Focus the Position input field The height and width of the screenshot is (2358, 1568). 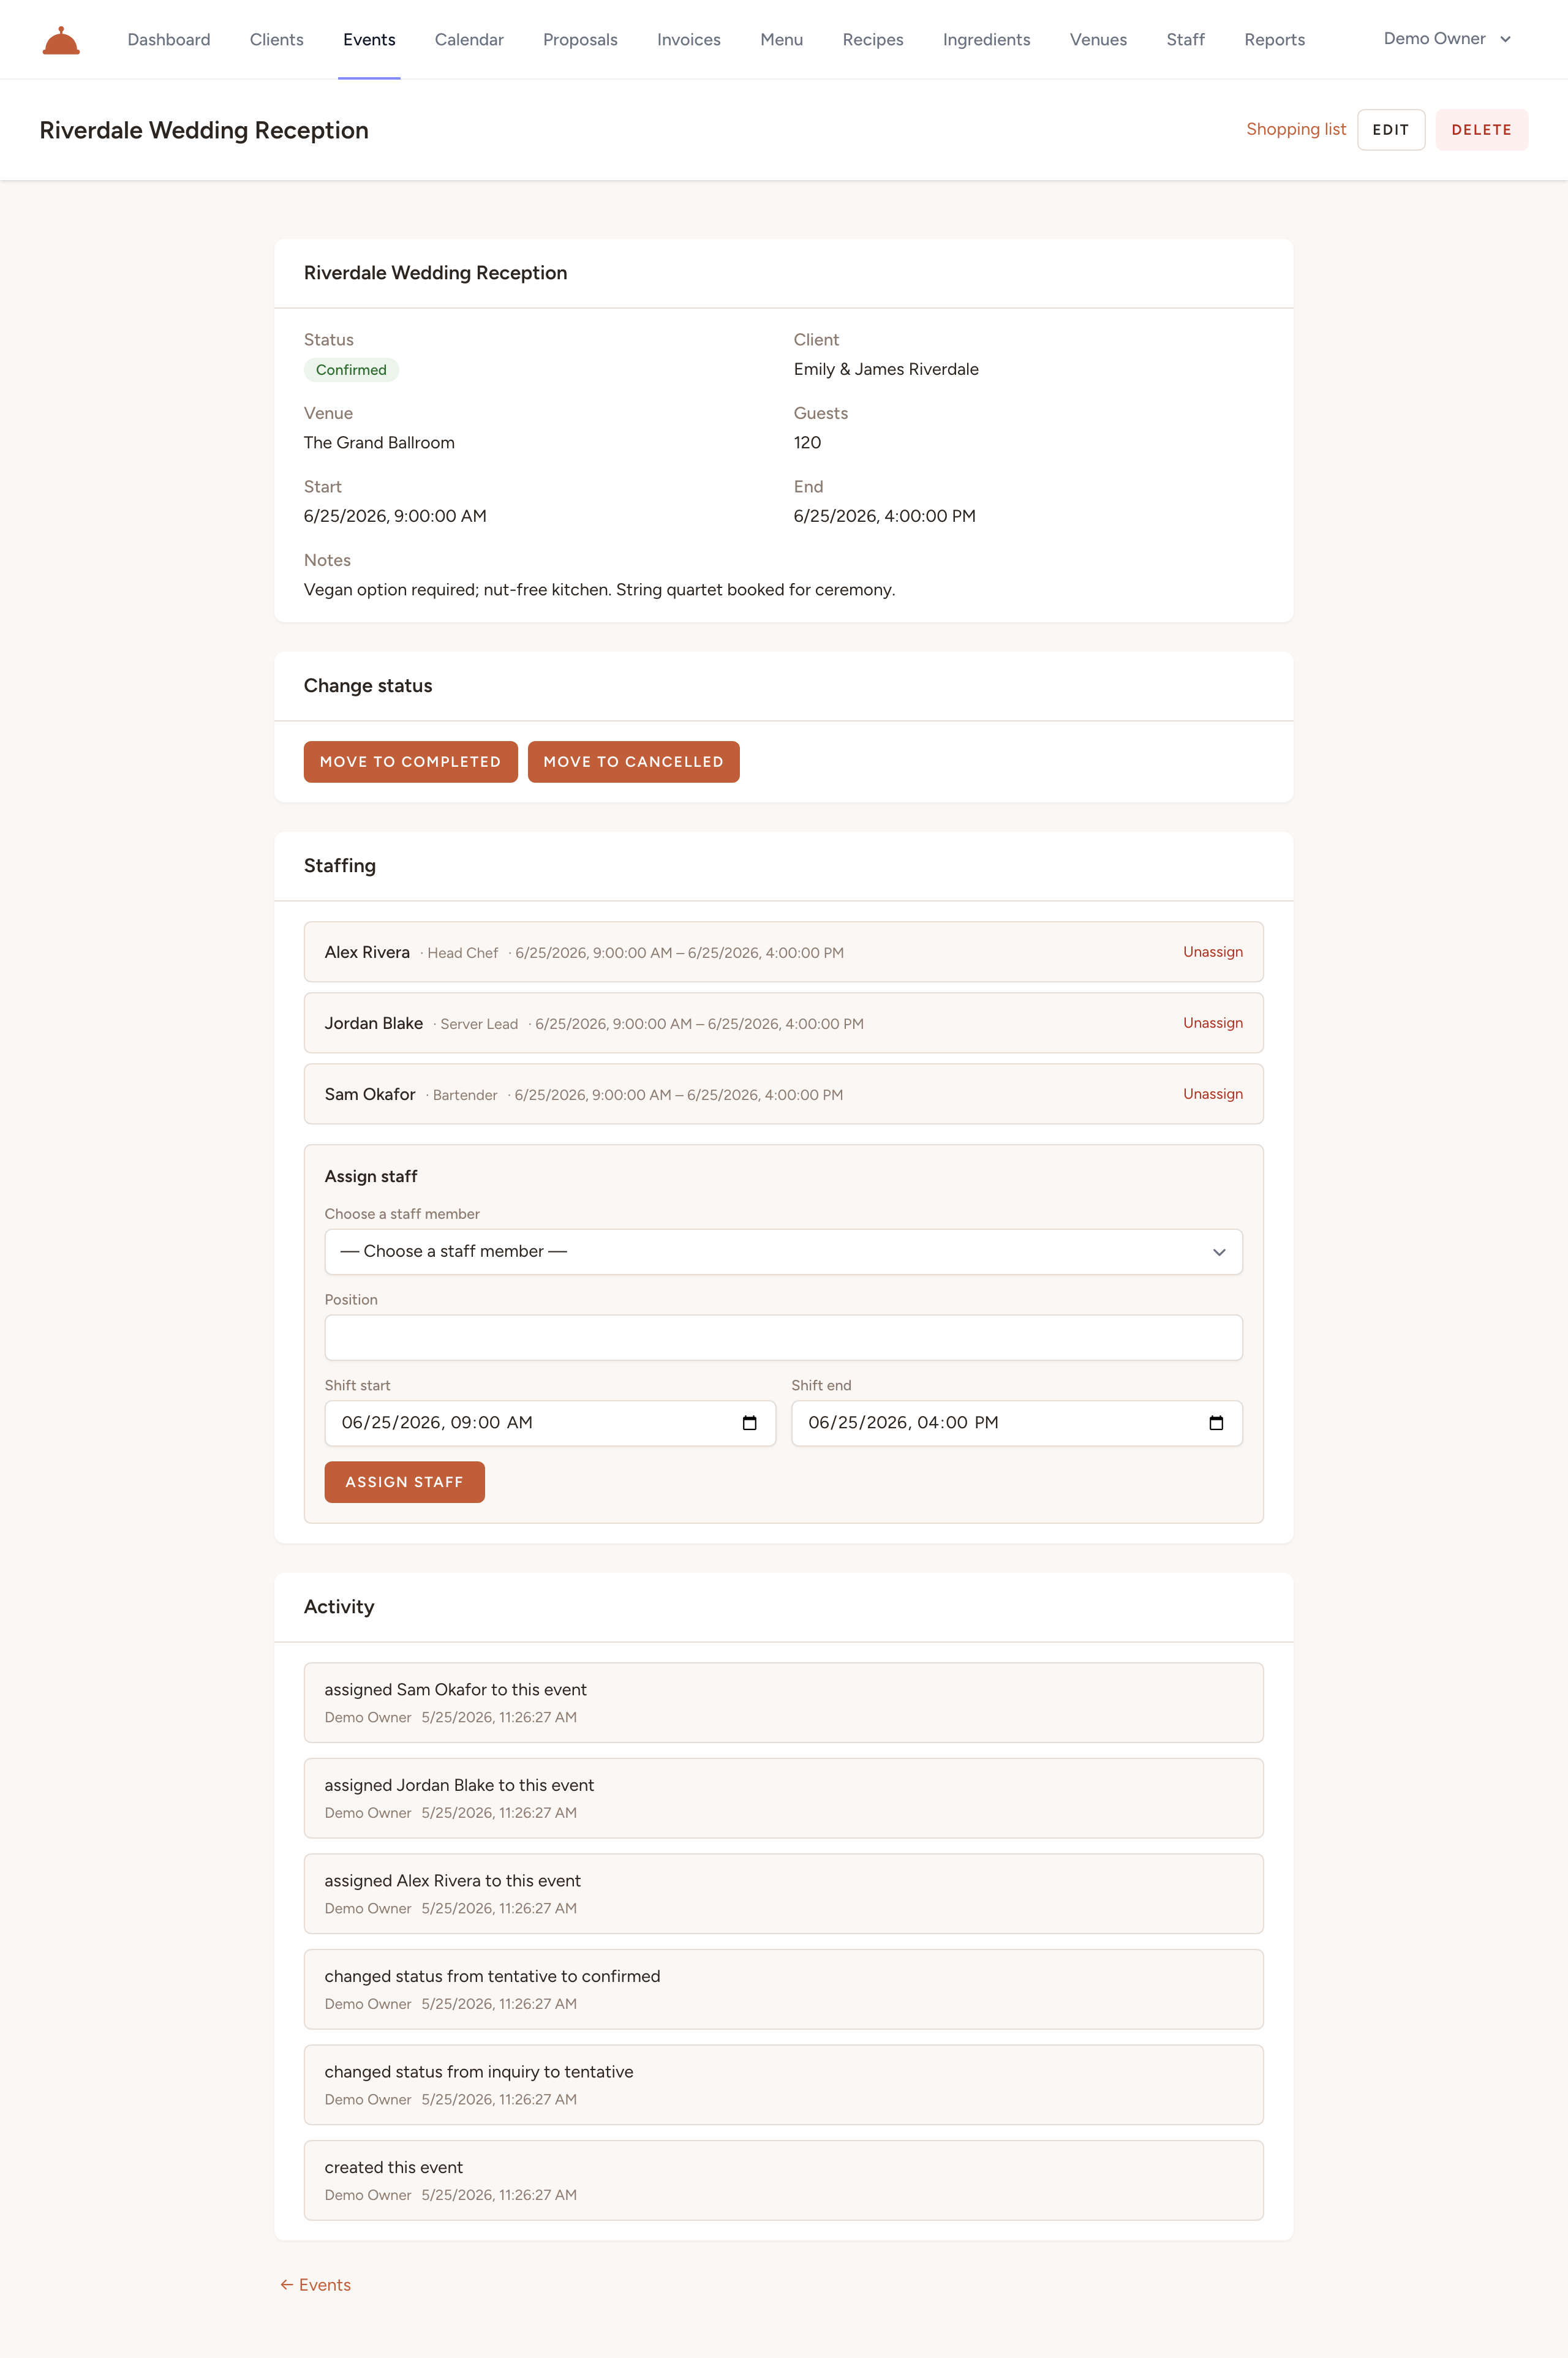(x=783, y=1338)
